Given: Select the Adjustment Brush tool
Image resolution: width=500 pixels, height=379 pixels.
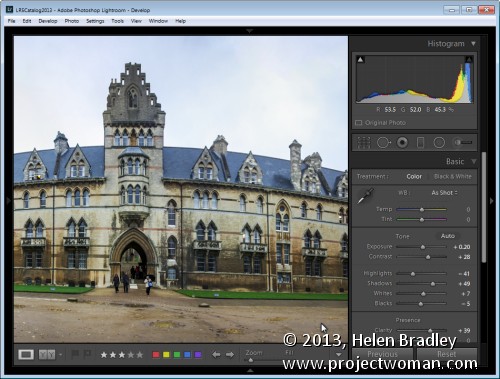Looking at the screenshot, I should 463,142.
